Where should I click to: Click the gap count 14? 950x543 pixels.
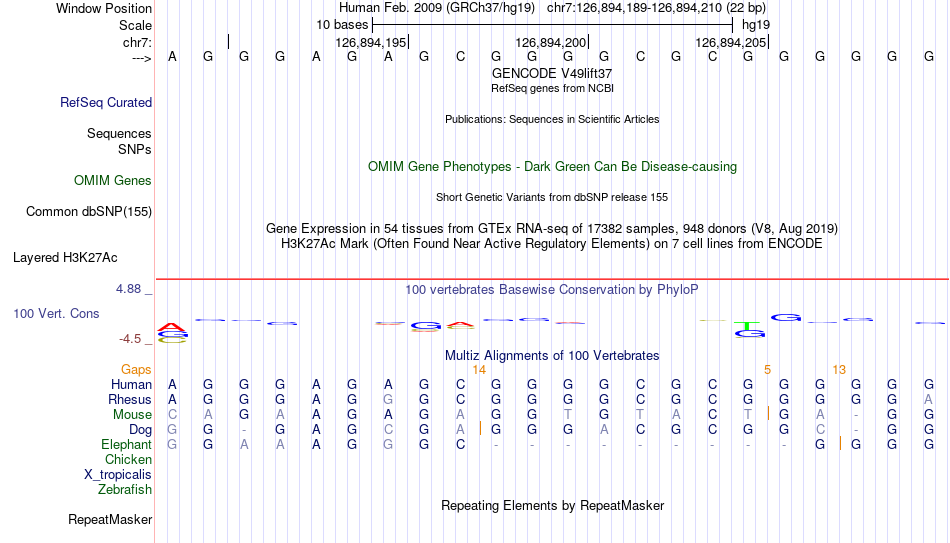click(479, 370)
